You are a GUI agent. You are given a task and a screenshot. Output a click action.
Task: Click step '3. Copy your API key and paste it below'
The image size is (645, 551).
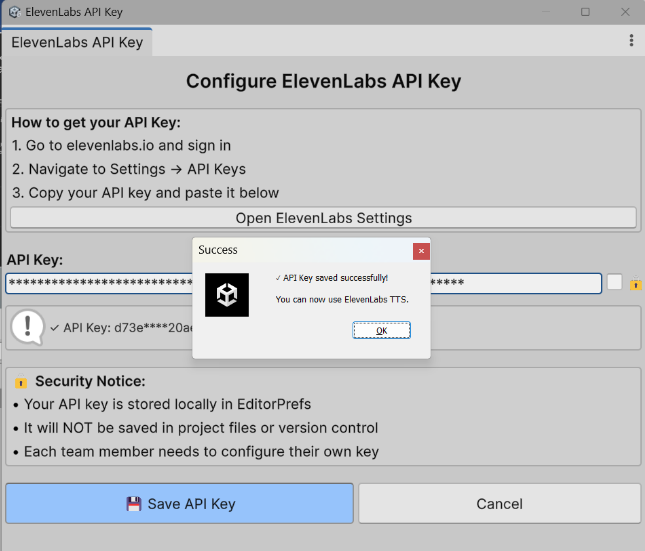(x=145, y=193)
